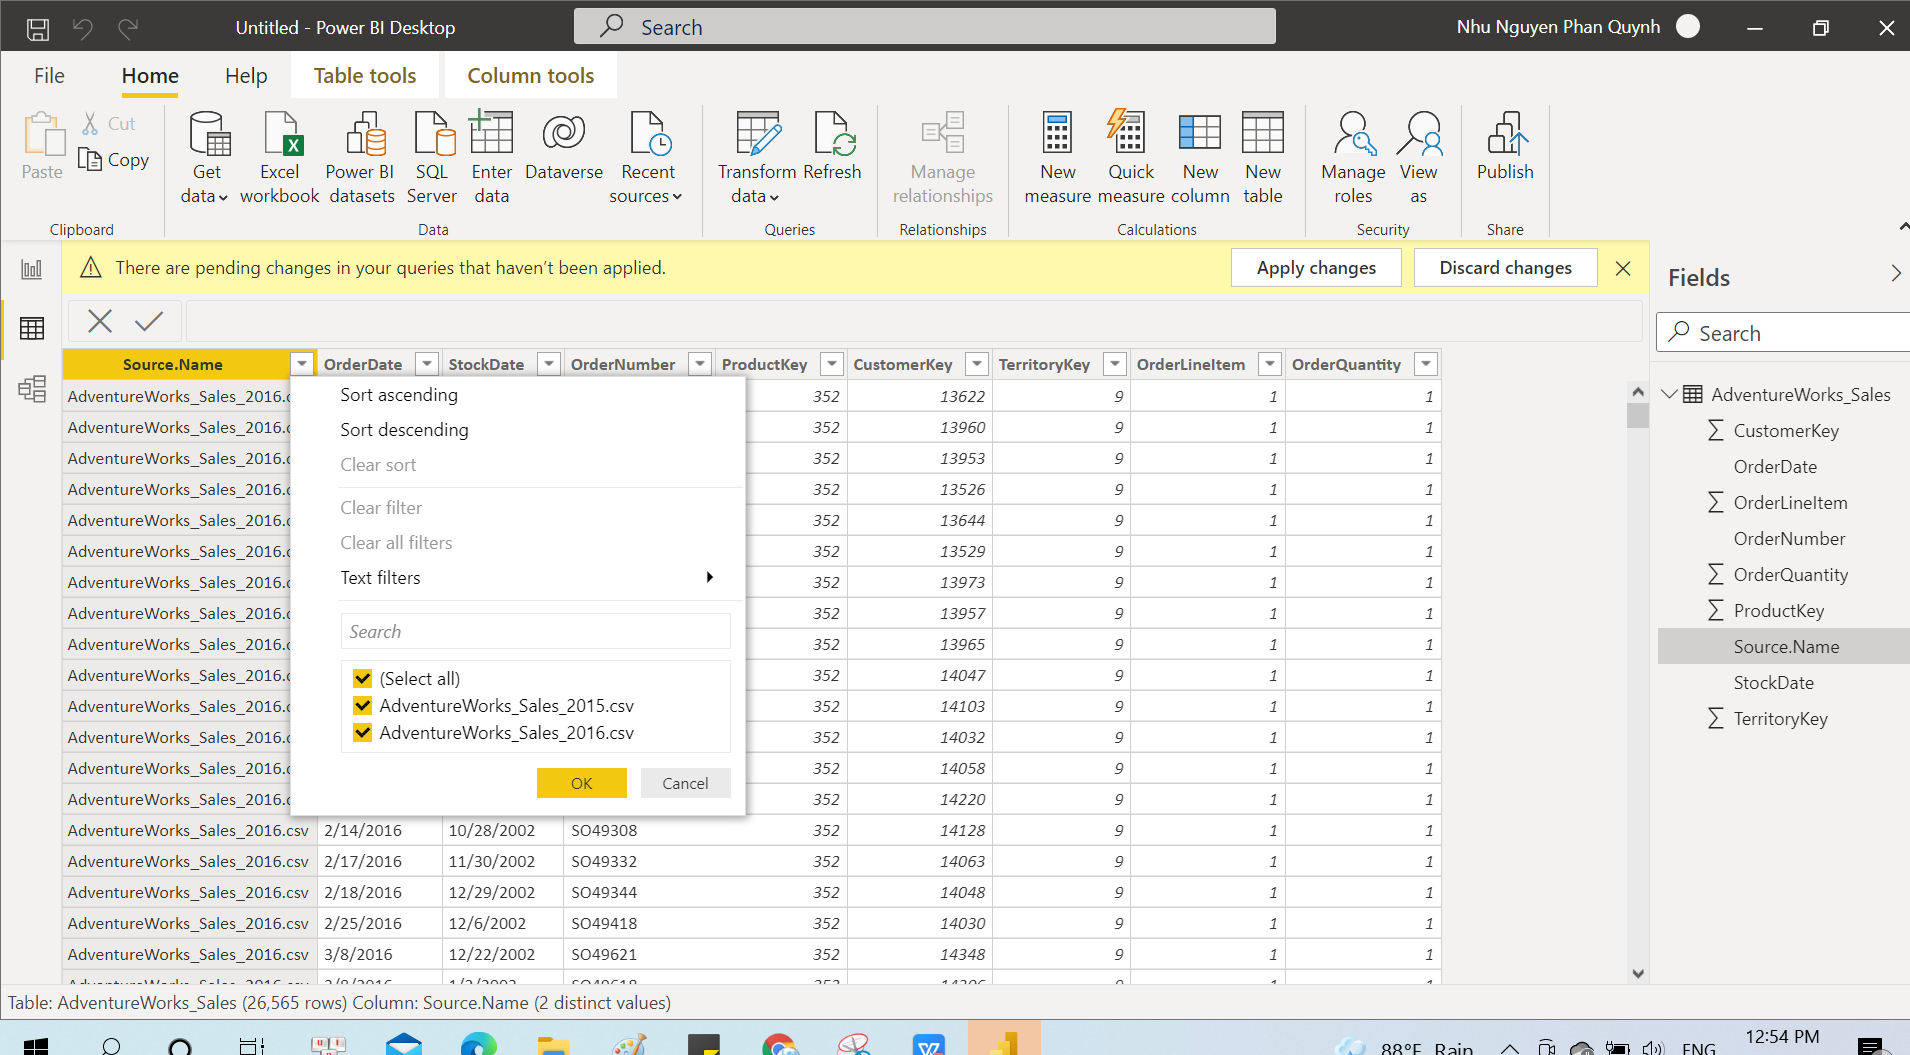This screenshot has height=1055, width=1910.
Task: Refresh the data
Action: click(x=832, y=148)
